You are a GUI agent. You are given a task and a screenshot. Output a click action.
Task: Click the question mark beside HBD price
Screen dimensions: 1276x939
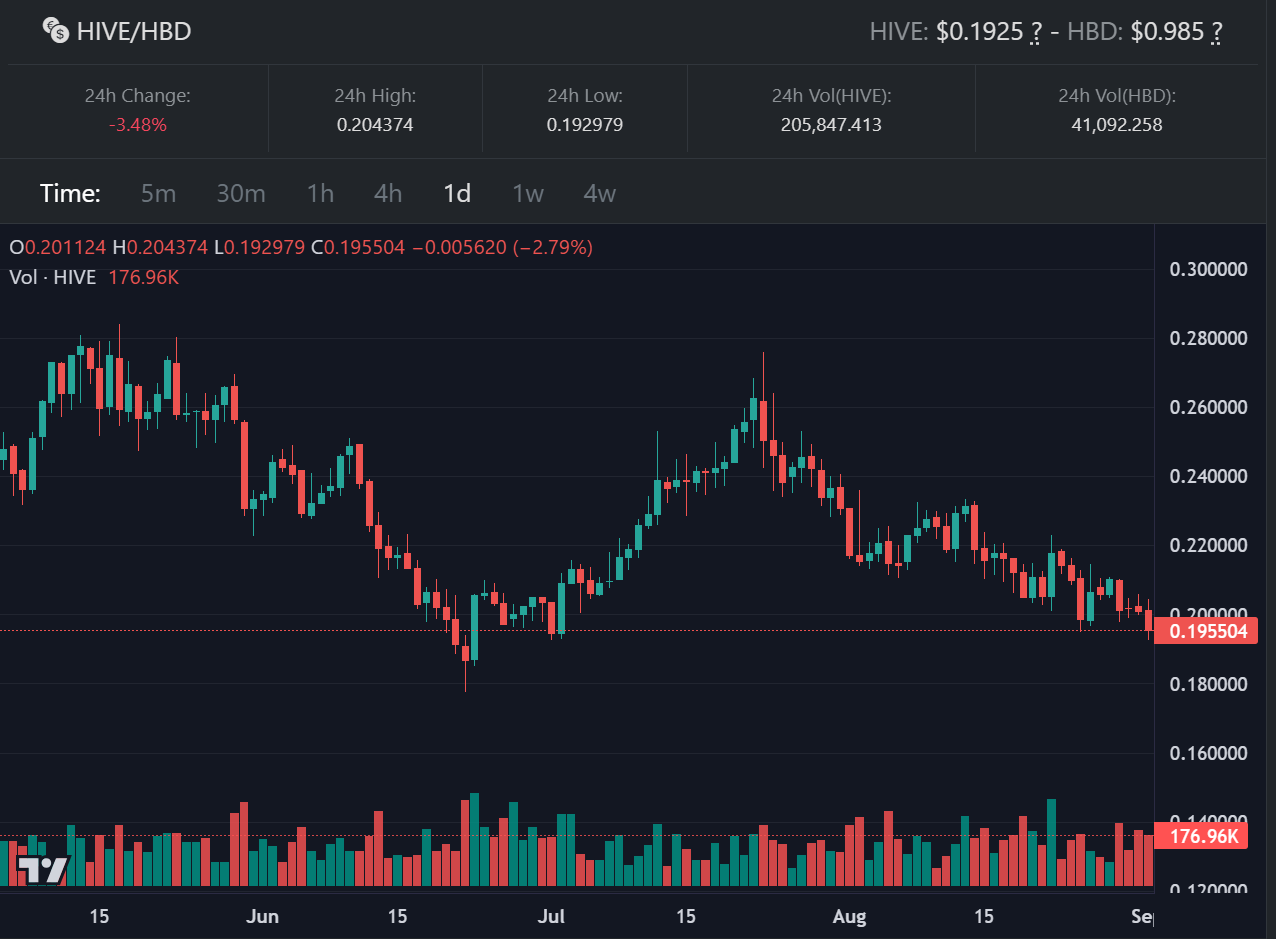click(x=1216, y=32)
